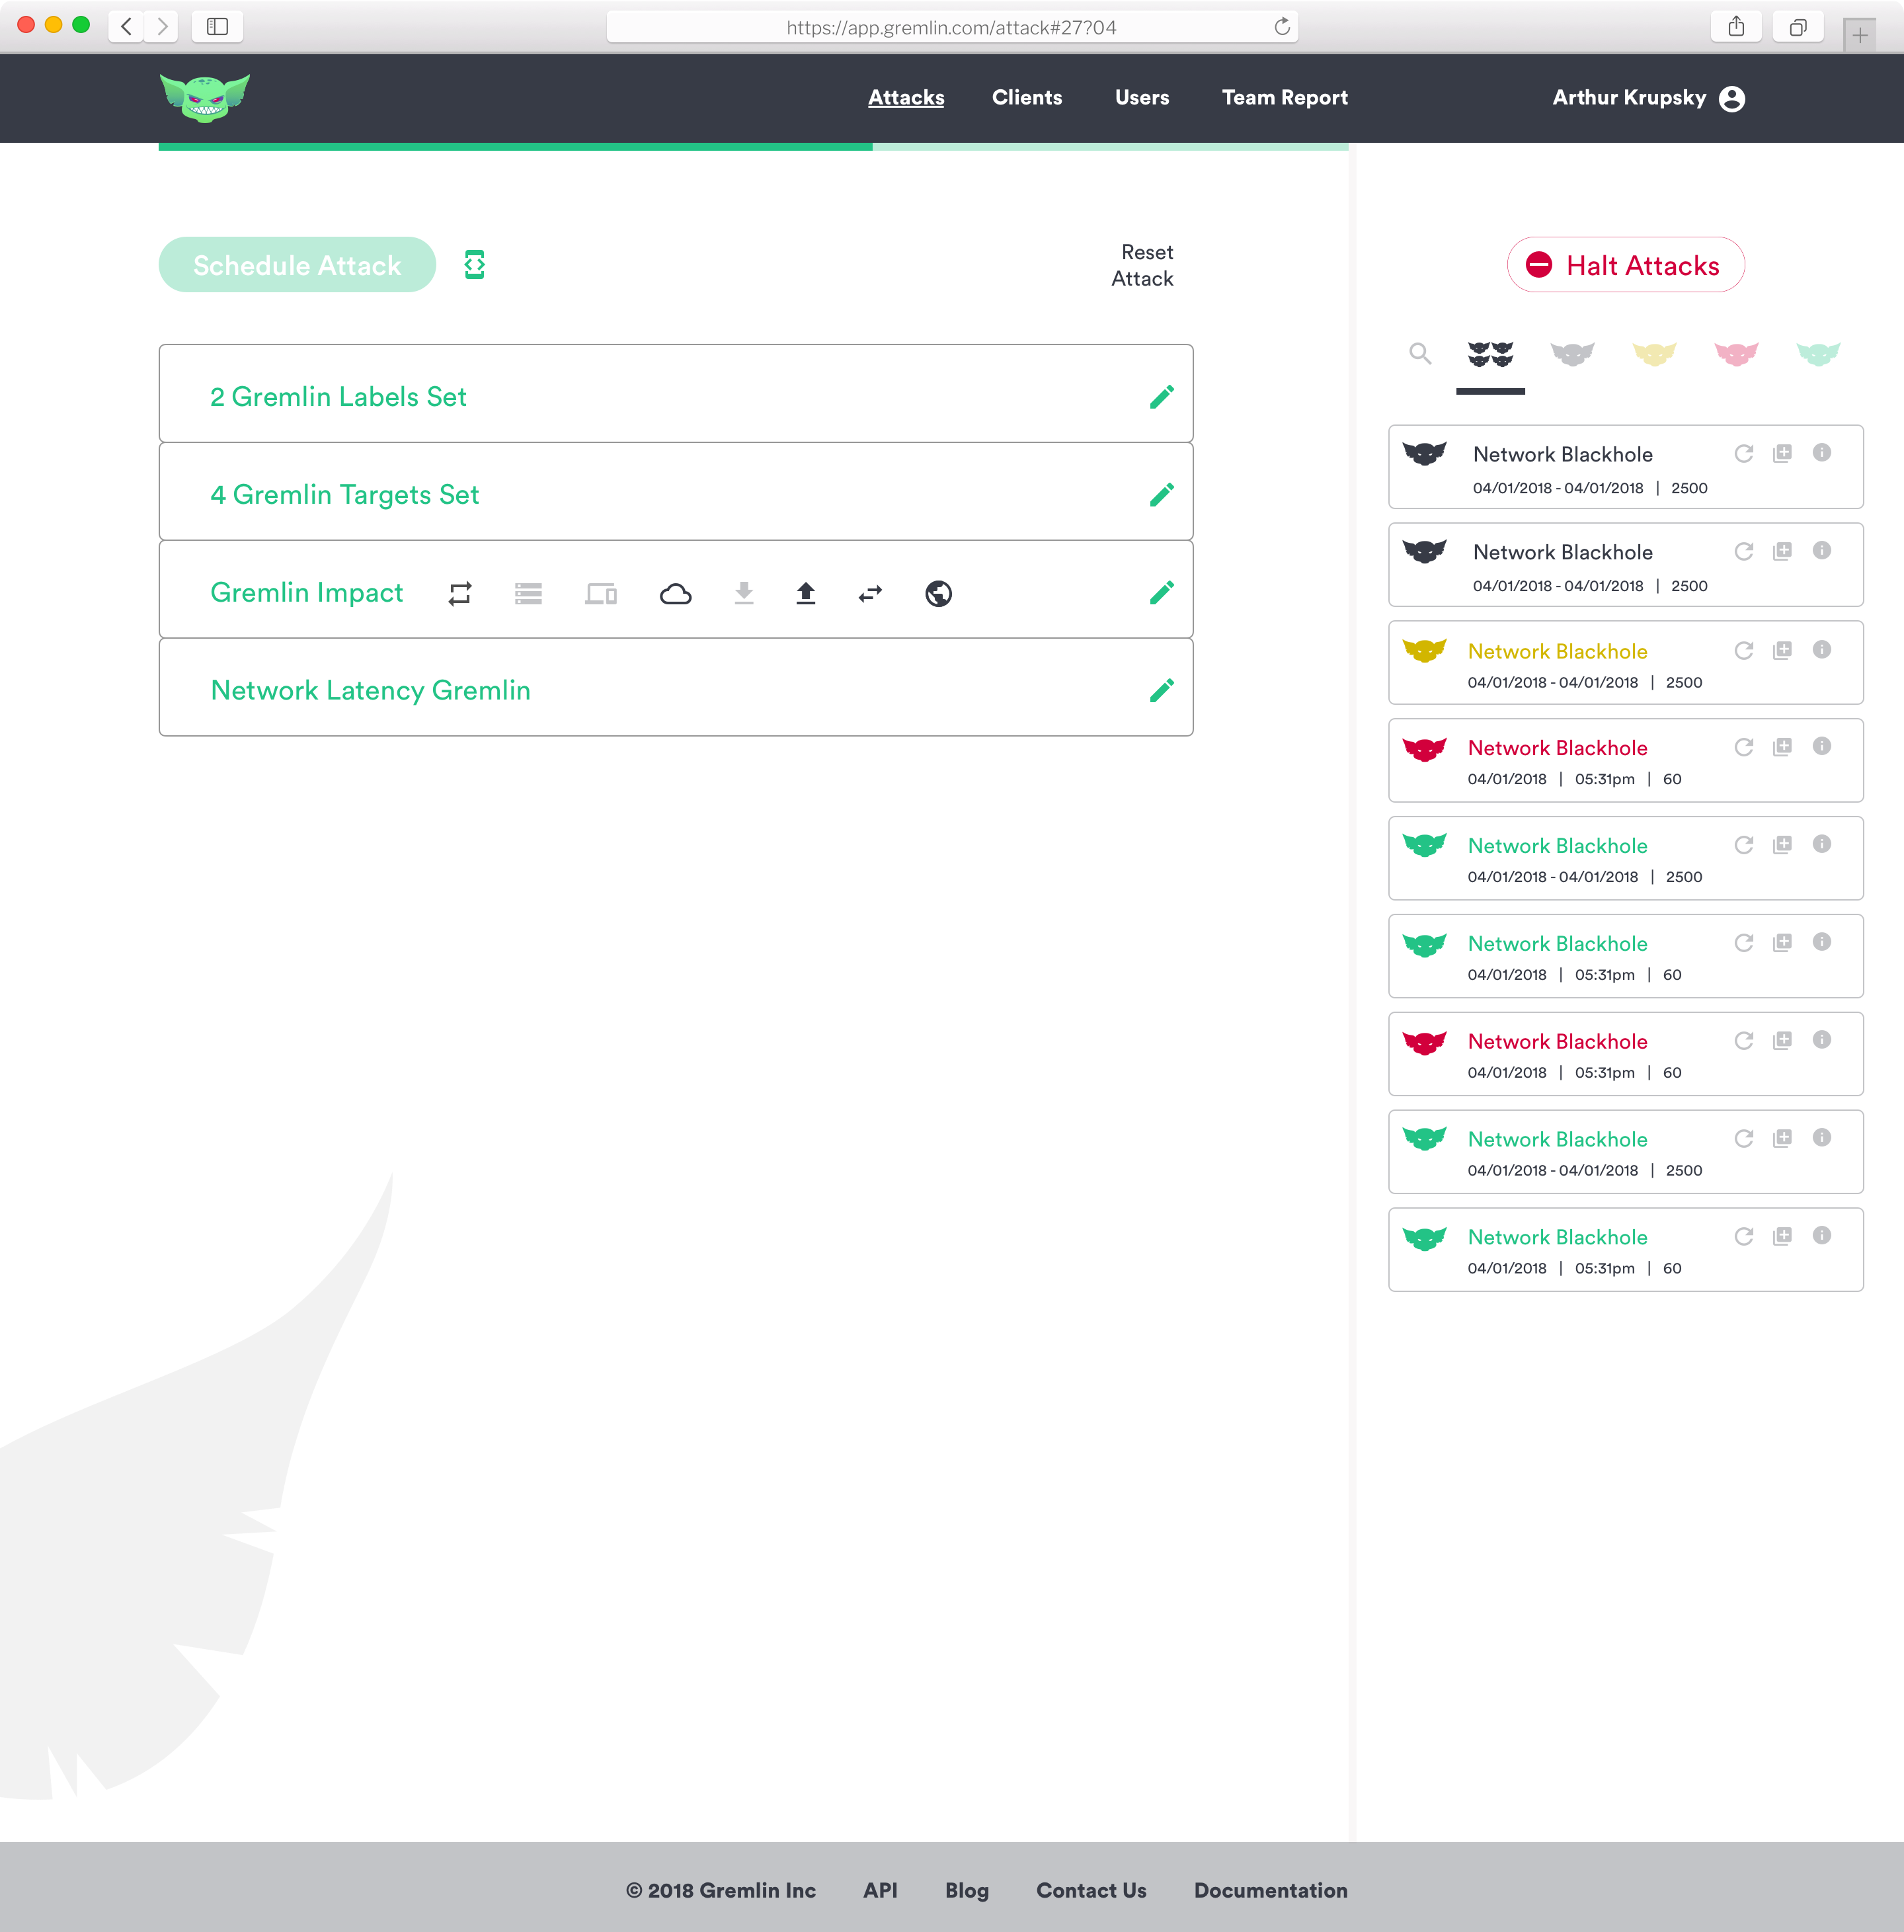Duplicate the bottom green Network Blackhole attack
The image size is (1904, 1932).
pyautogui.click(x=1782, y=1237)
